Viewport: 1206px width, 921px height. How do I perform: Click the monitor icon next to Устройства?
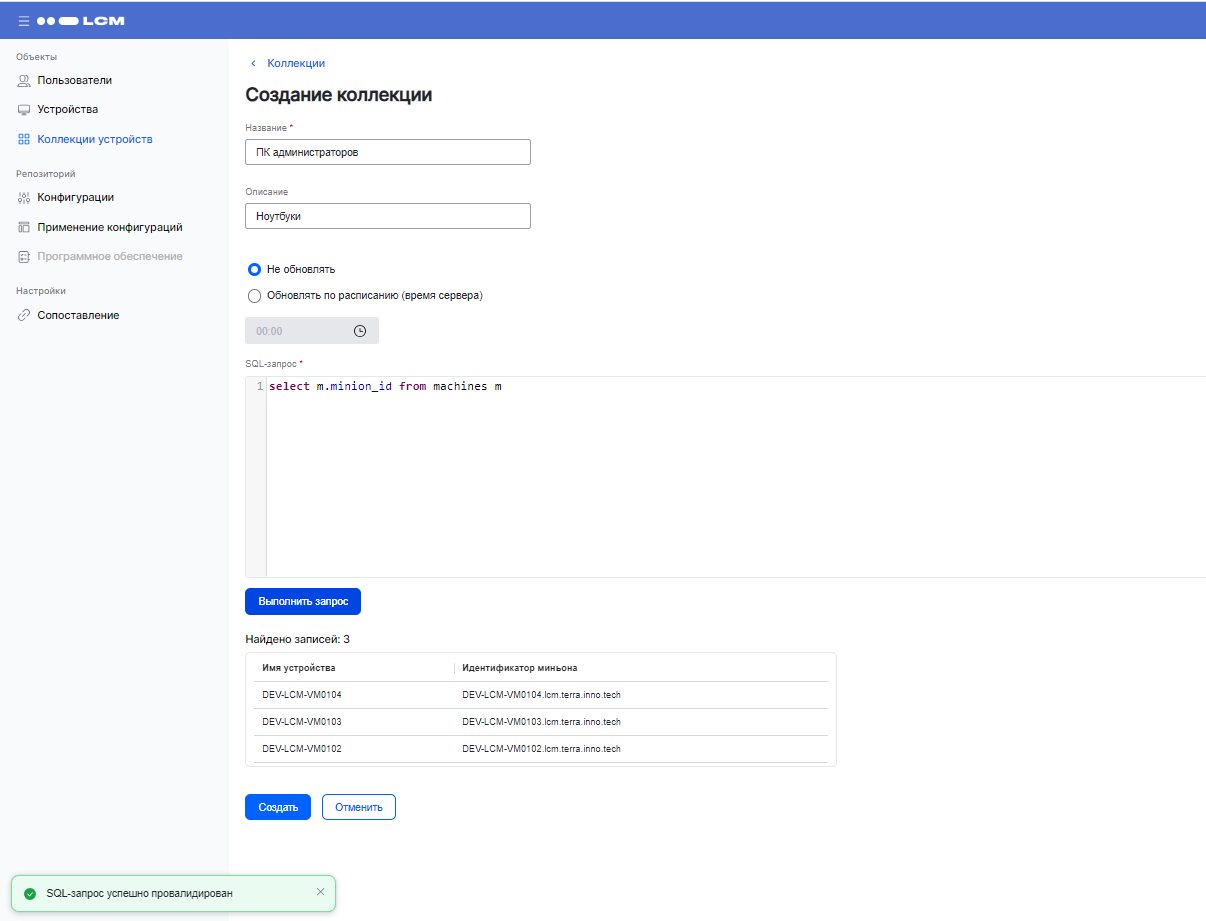(24, 110)
